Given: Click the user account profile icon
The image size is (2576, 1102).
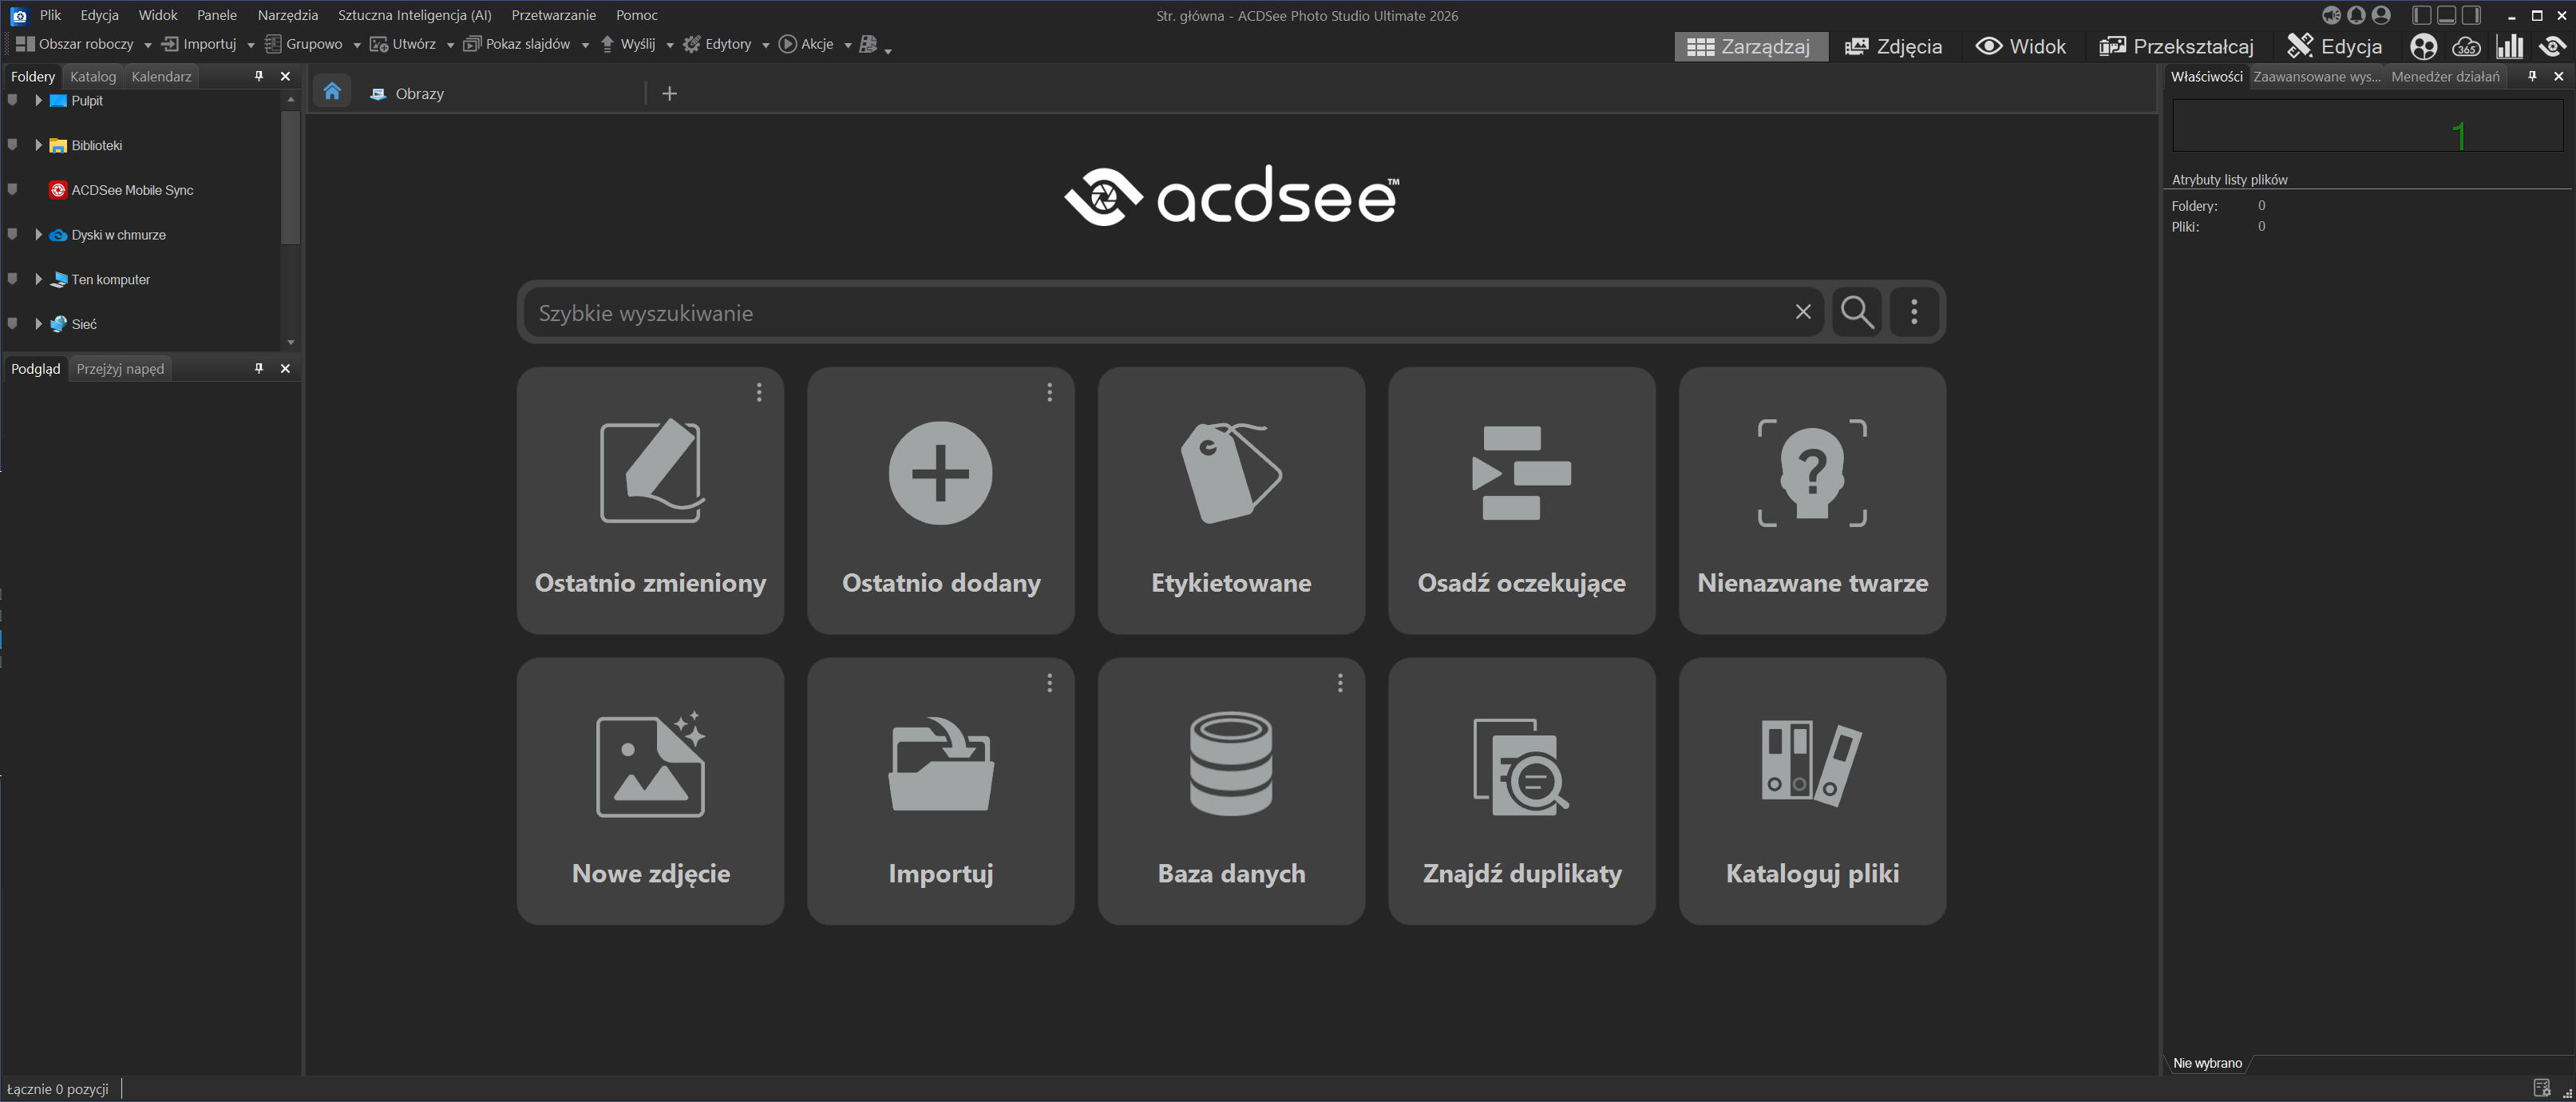Looking at the screenshot, I should point(2381,15).
